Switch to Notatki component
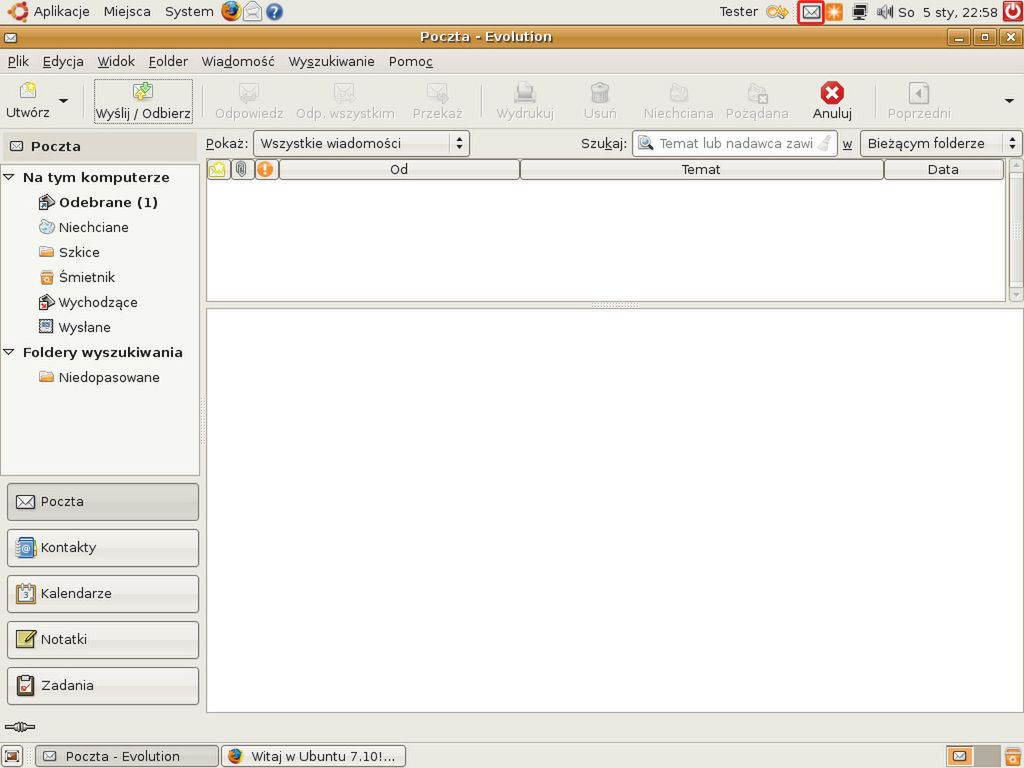Screen dimensions: 1024x768 coord(103,639)
